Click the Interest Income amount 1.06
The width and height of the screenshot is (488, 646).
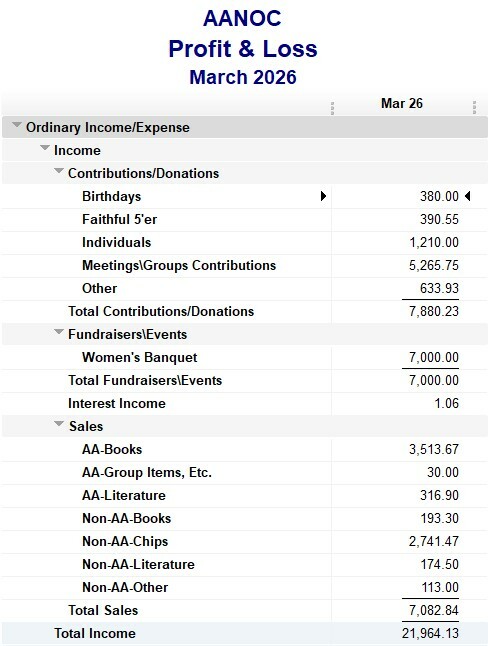[446, 403]
